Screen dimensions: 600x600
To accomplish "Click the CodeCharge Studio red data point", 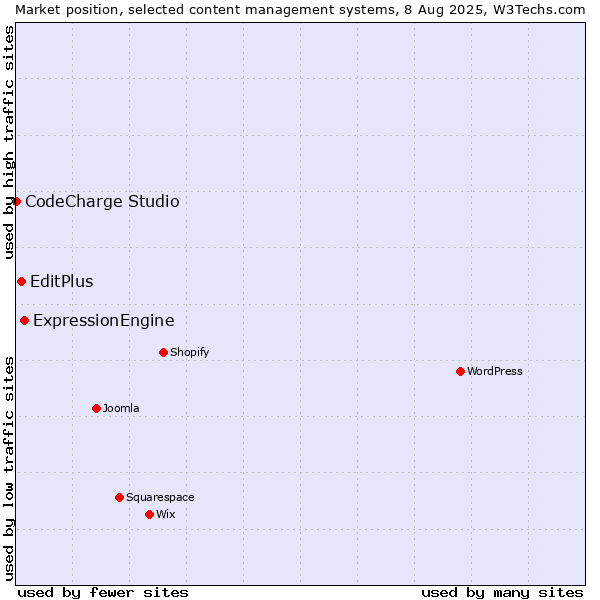I will (x=16, y=201).
